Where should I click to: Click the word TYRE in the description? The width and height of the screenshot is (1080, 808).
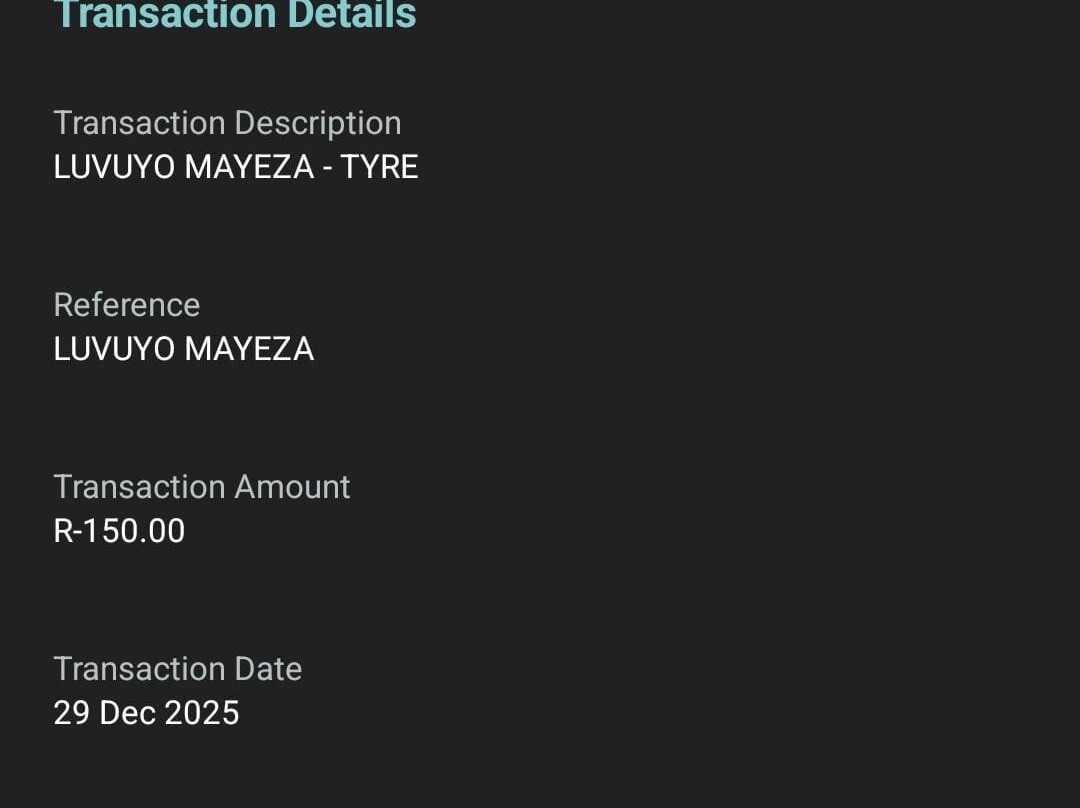[379, 167]
